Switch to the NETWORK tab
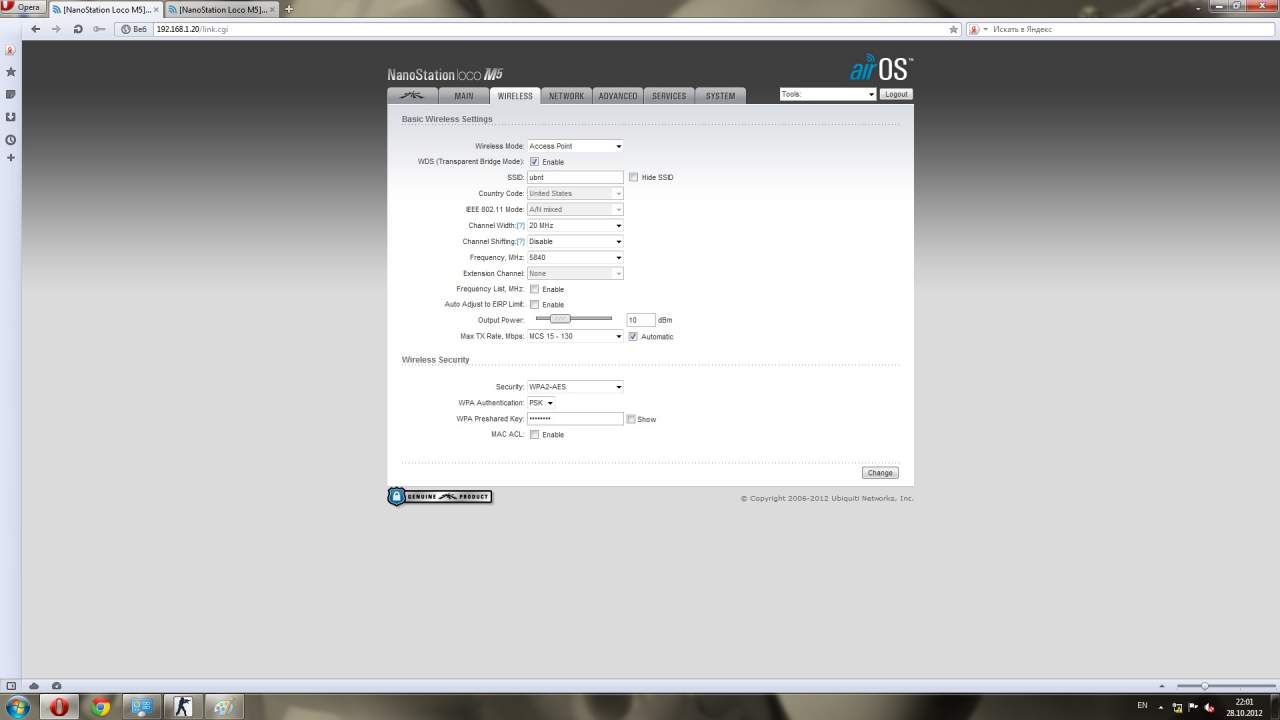This screenshot has width=1280, height=720. pyautogui.click(x=566, y=96)
